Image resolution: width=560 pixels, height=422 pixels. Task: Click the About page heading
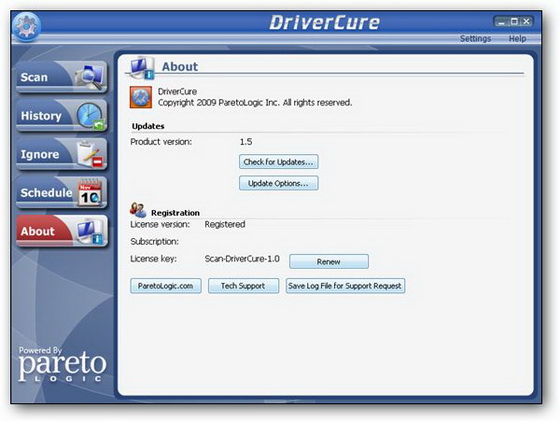pos(180,67)
